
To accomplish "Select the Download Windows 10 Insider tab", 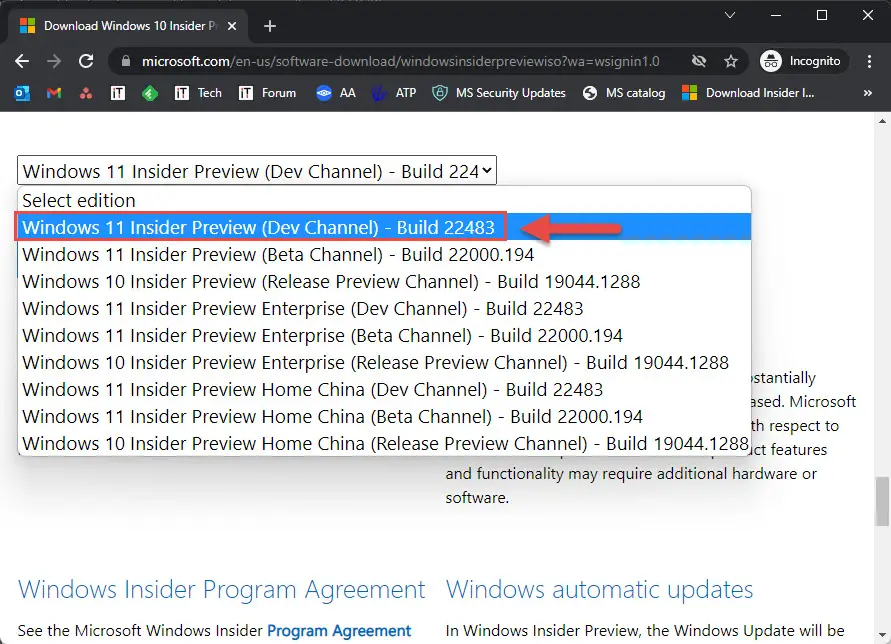I will coord(127,26).
